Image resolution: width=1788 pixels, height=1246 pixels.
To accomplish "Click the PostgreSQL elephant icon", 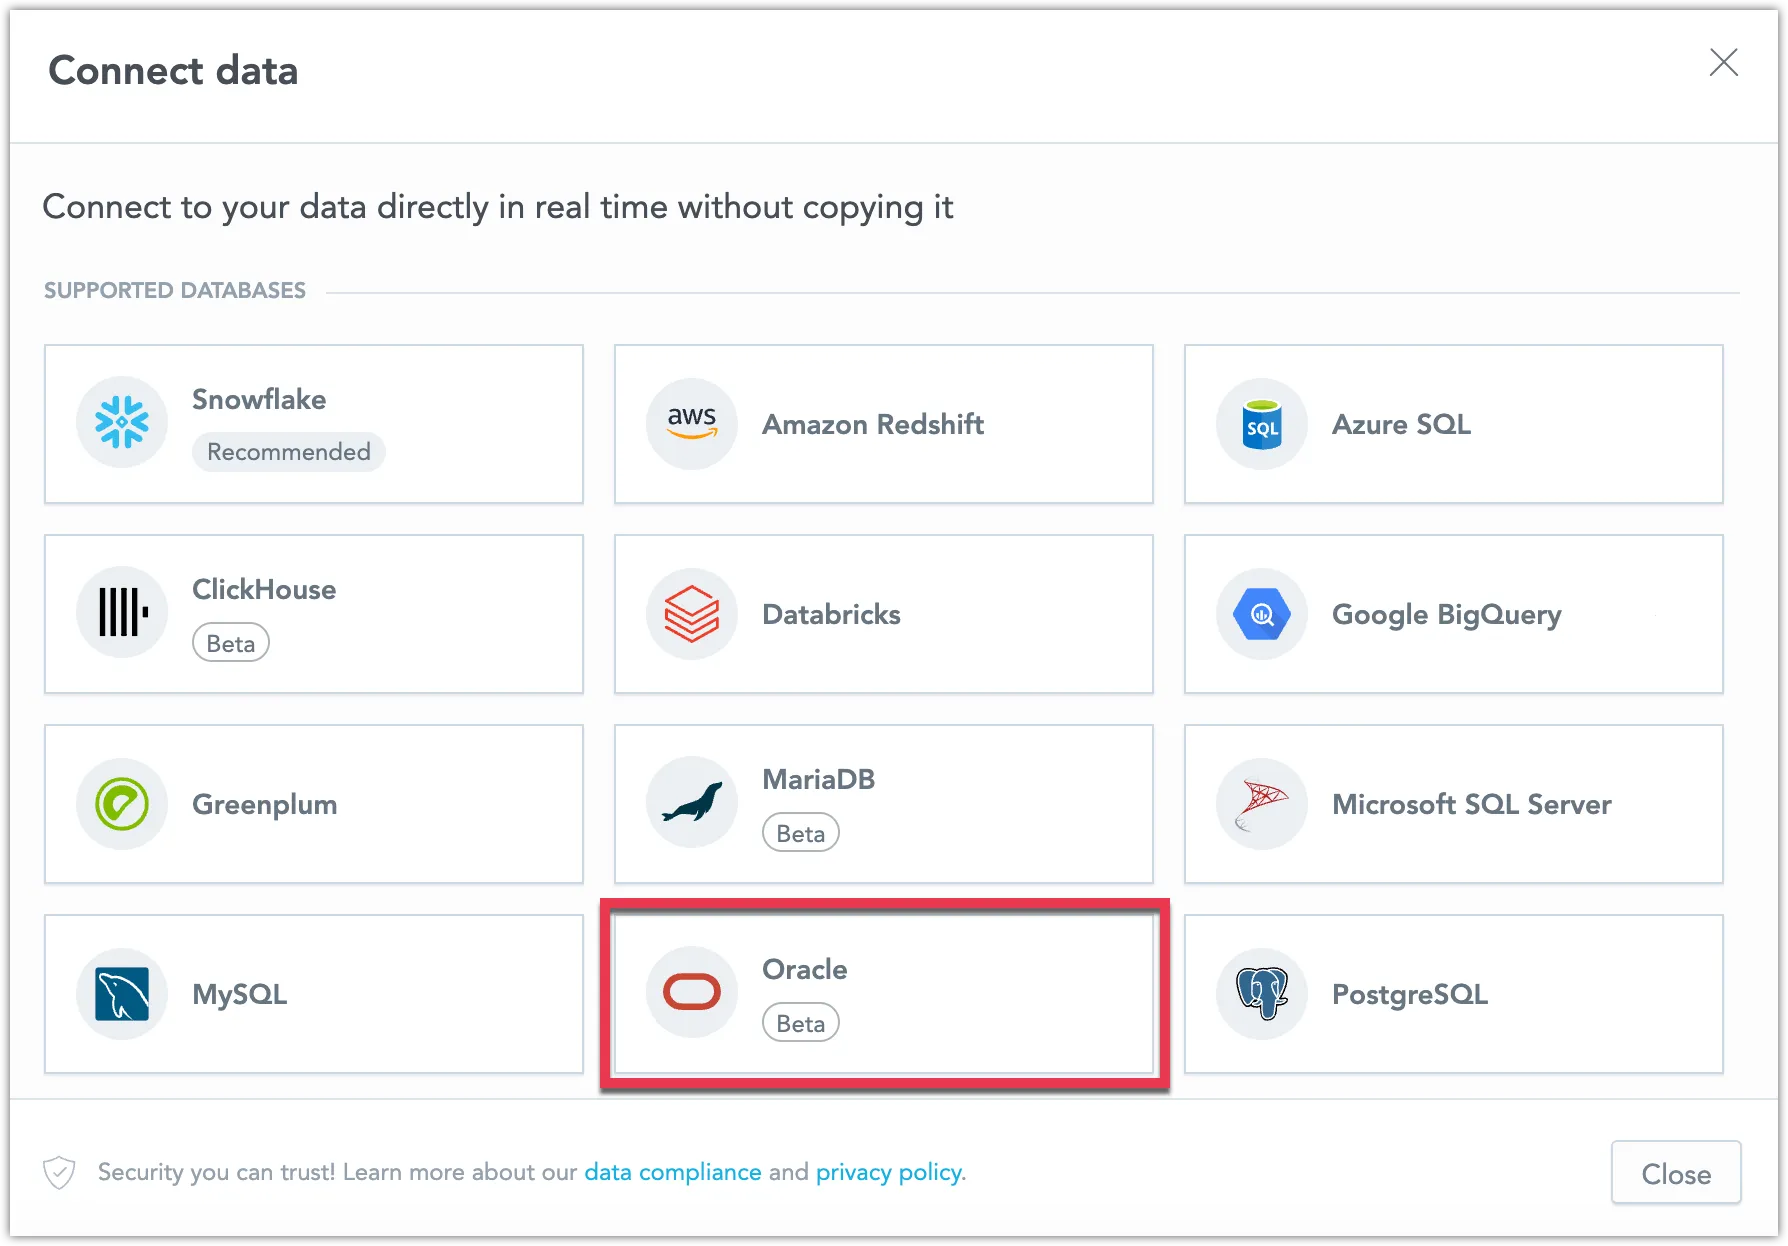I will (x=1261, y=993).
